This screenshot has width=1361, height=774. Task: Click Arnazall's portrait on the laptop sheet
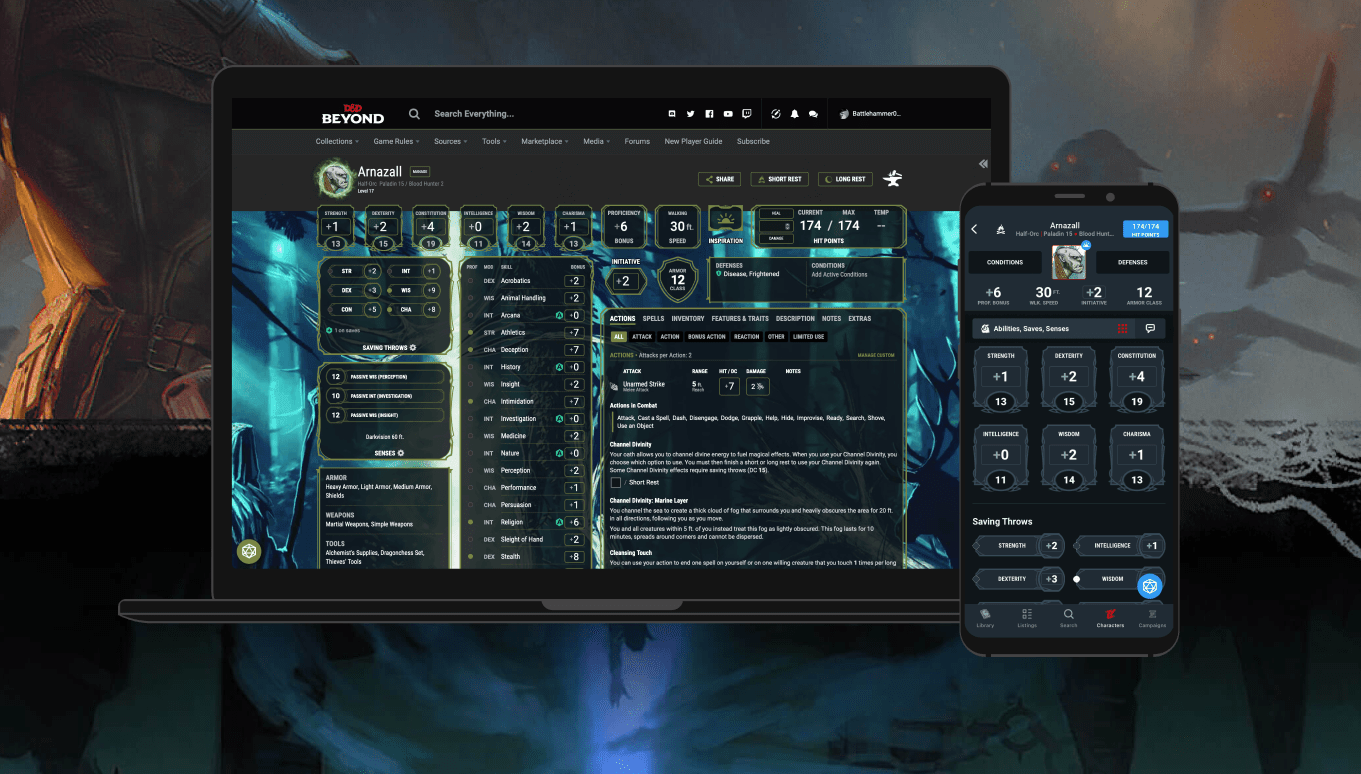(334, 179)
